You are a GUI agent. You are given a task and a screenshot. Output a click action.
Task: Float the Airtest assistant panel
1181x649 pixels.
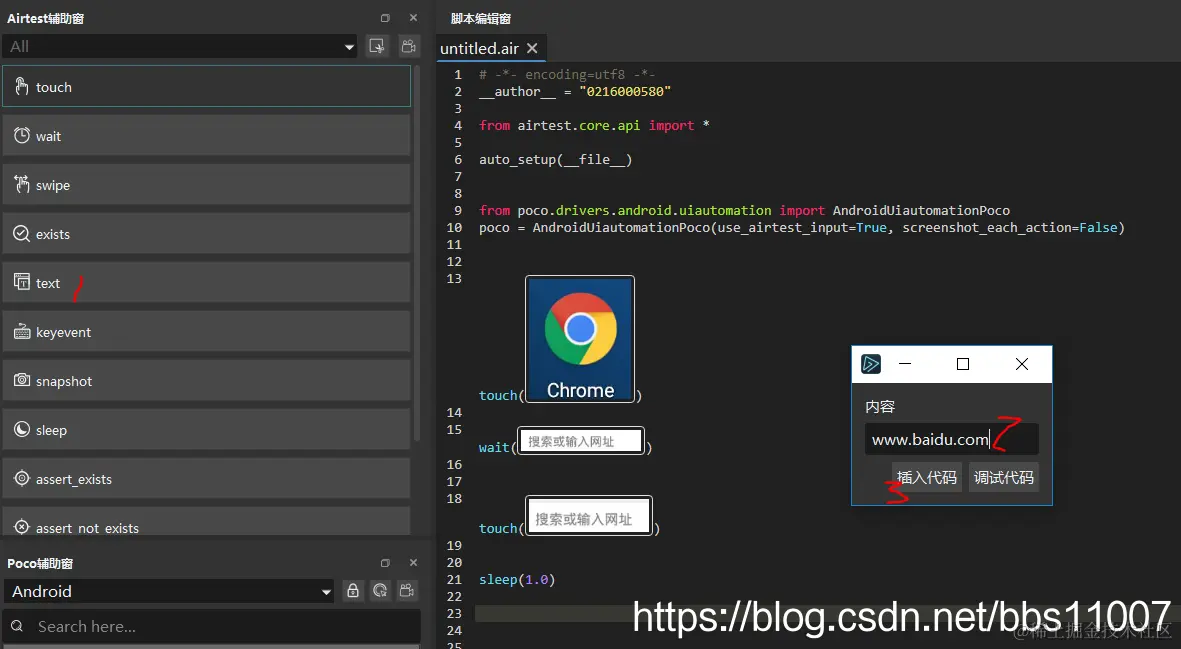(386, 18)
